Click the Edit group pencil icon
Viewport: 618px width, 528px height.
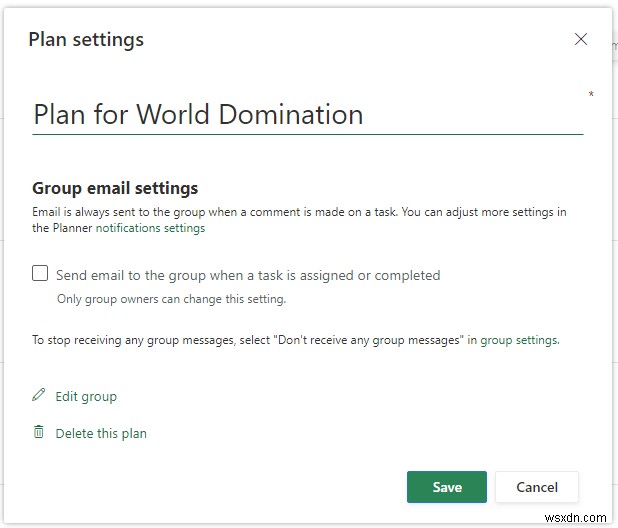point(39,395)
